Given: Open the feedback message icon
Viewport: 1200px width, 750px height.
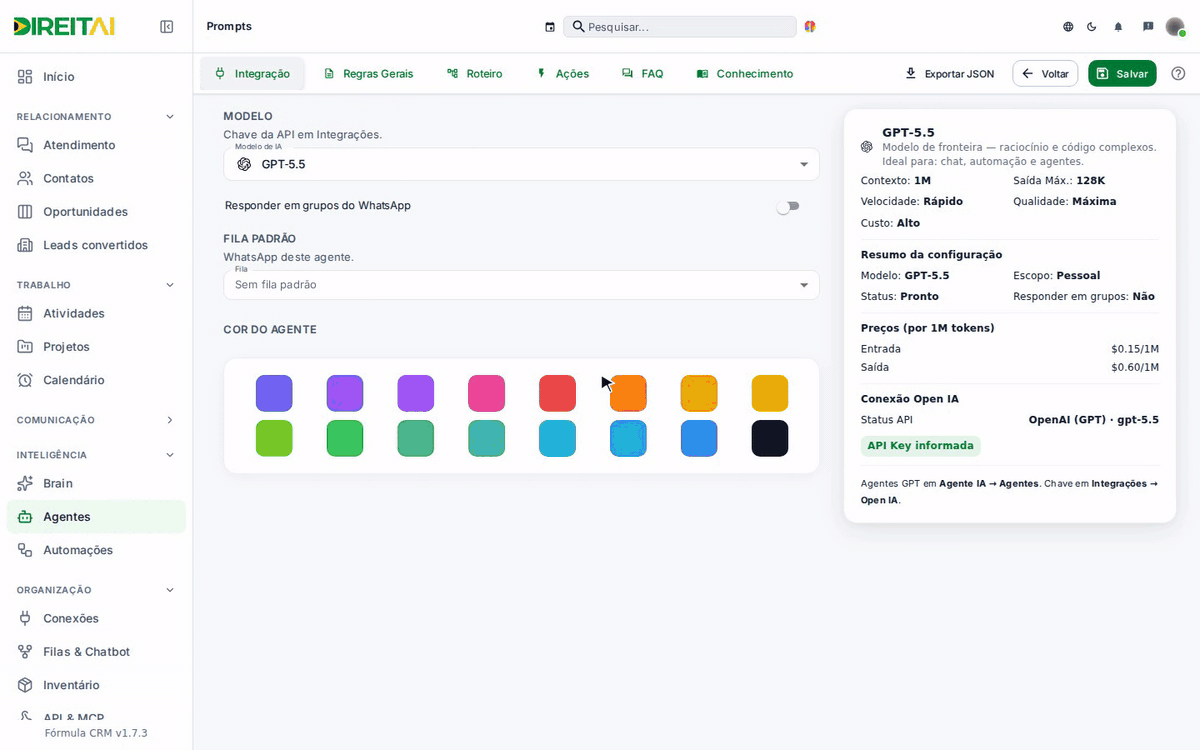Looking at the screenshot, I should pyautogui.click(x=1148, y=27).
